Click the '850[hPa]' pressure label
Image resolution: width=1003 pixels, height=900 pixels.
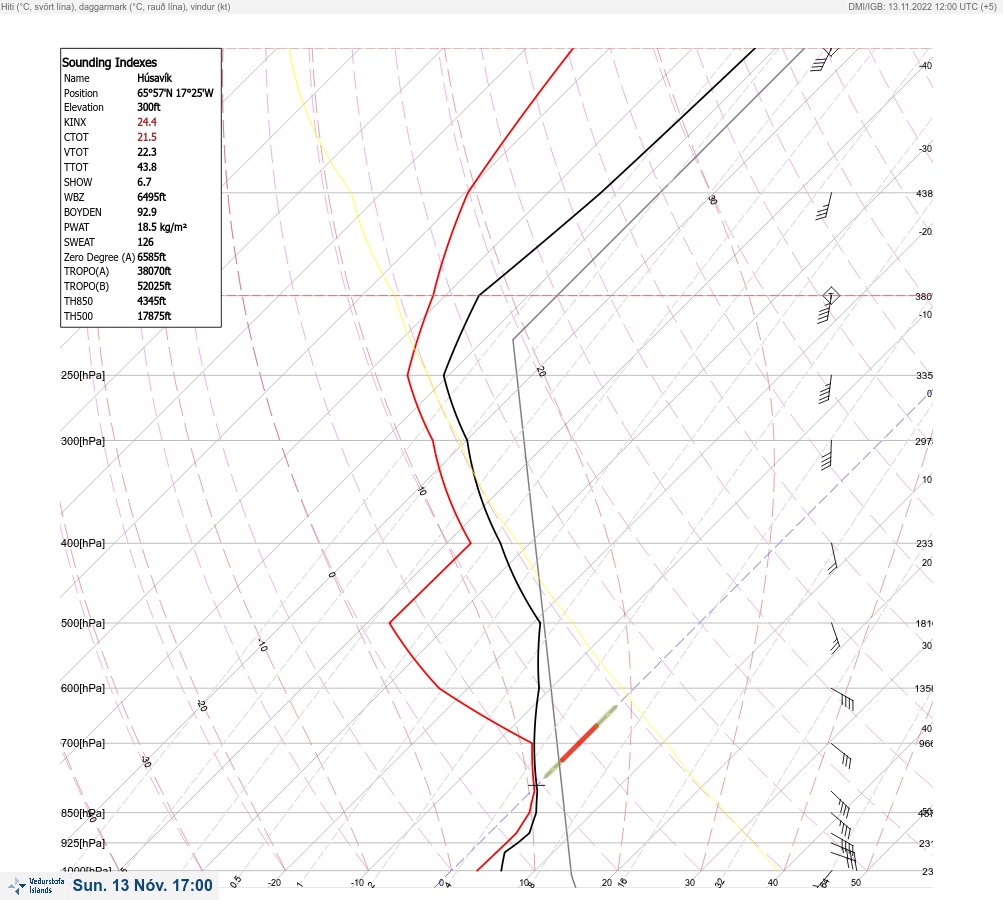[x=83, y=814]
